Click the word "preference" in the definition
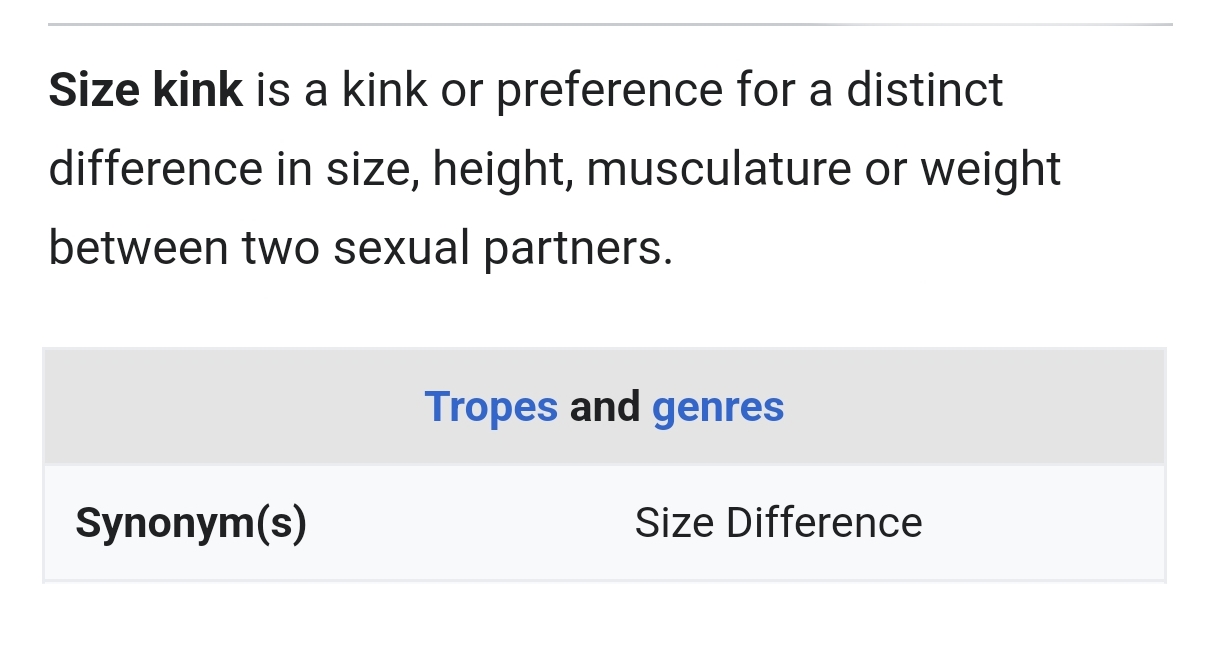The height and width of the screenshot is (647, 1220). pos(609,90)
